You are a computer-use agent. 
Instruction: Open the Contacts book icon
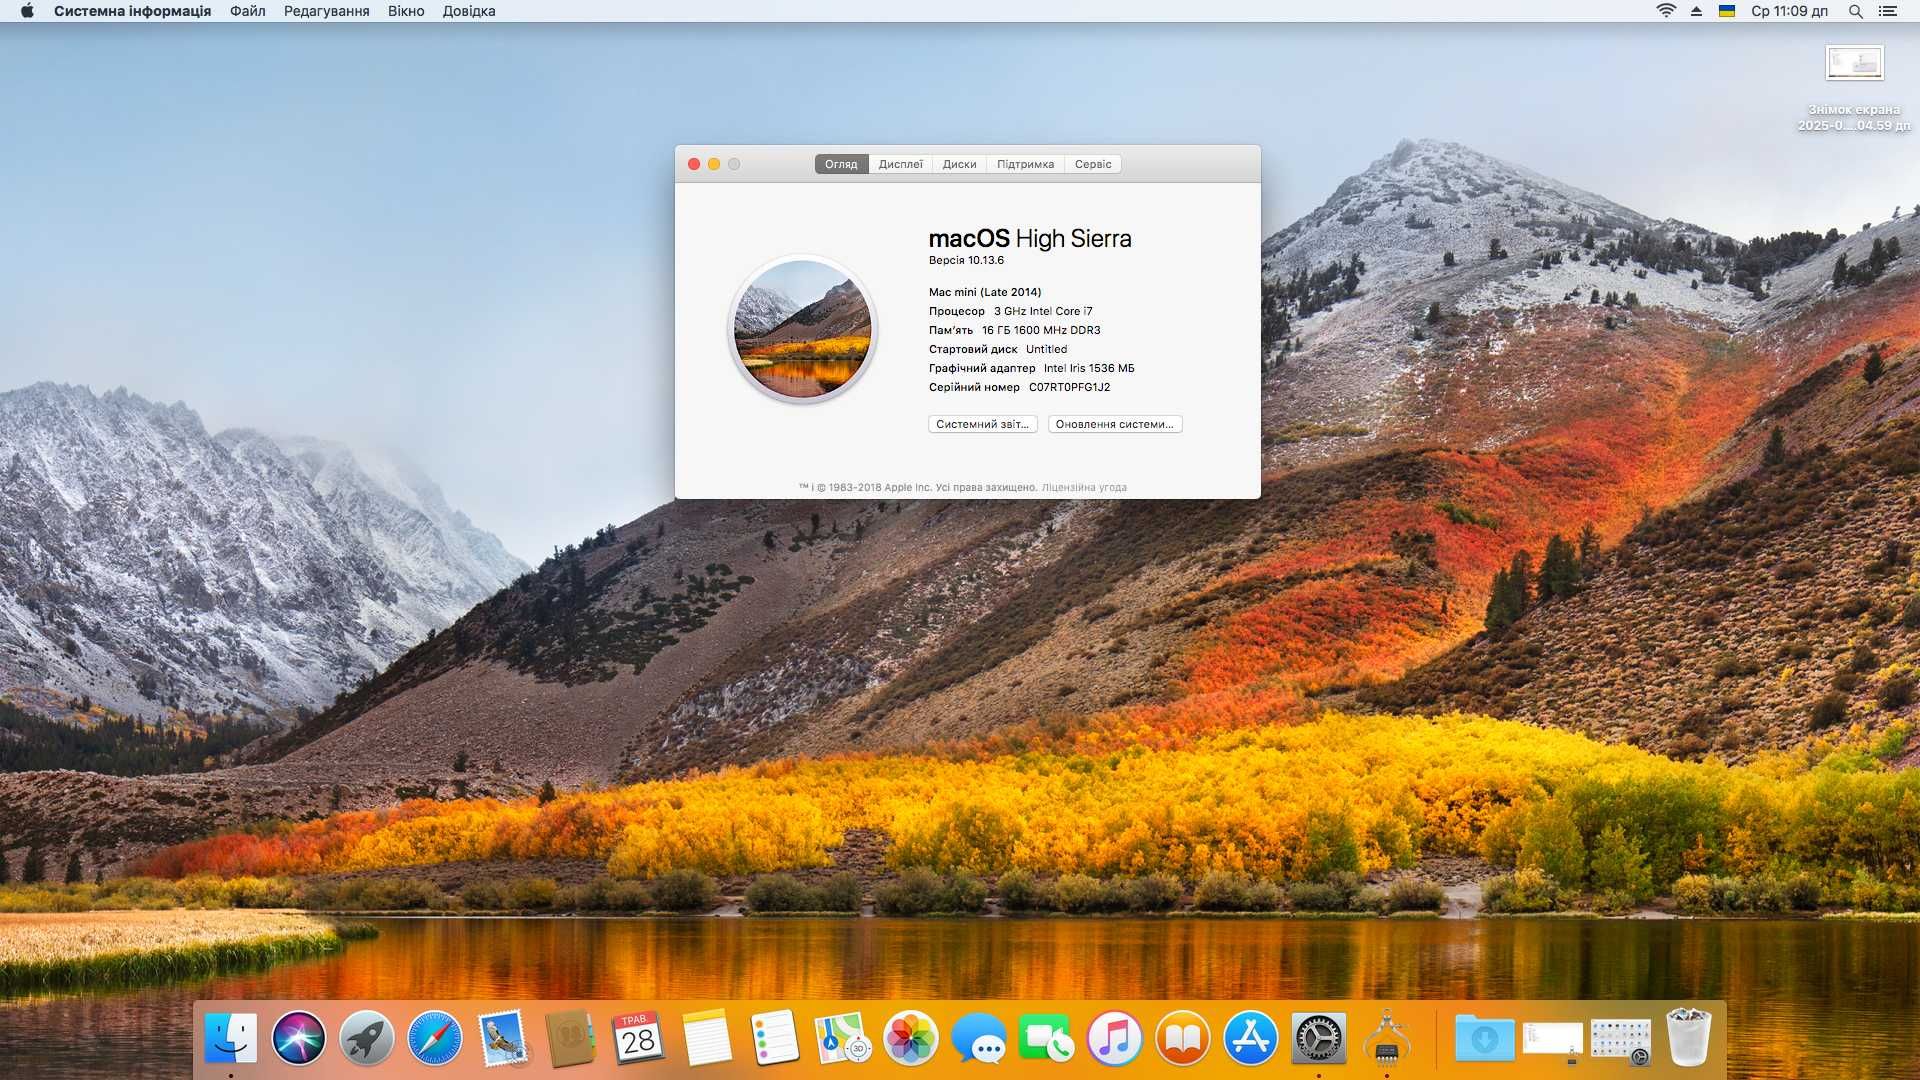pos(570,1038)
